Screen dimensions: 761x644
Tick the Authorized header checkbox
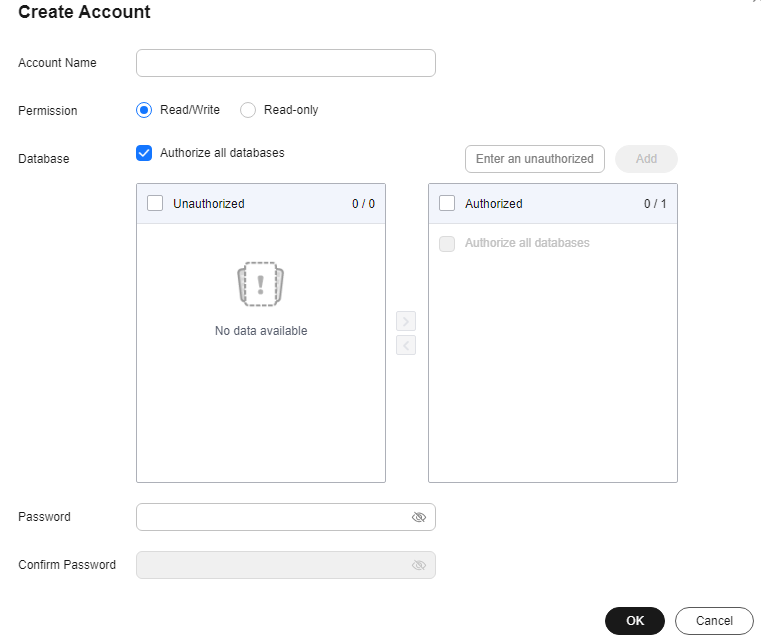pos(447,203)
